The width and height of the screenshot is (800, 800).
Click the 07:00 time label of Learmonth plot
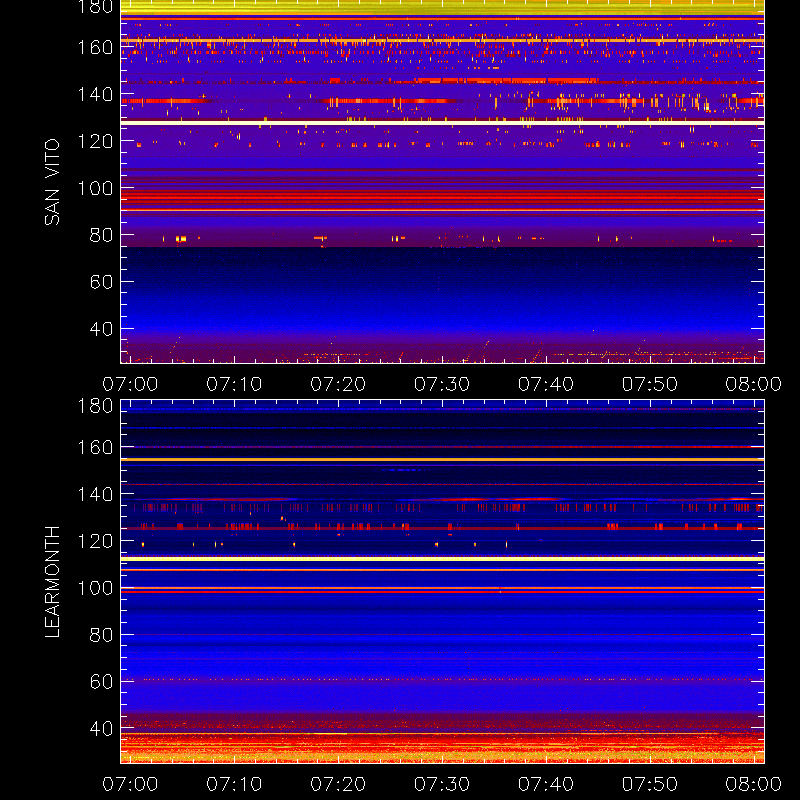click(130, 784)
